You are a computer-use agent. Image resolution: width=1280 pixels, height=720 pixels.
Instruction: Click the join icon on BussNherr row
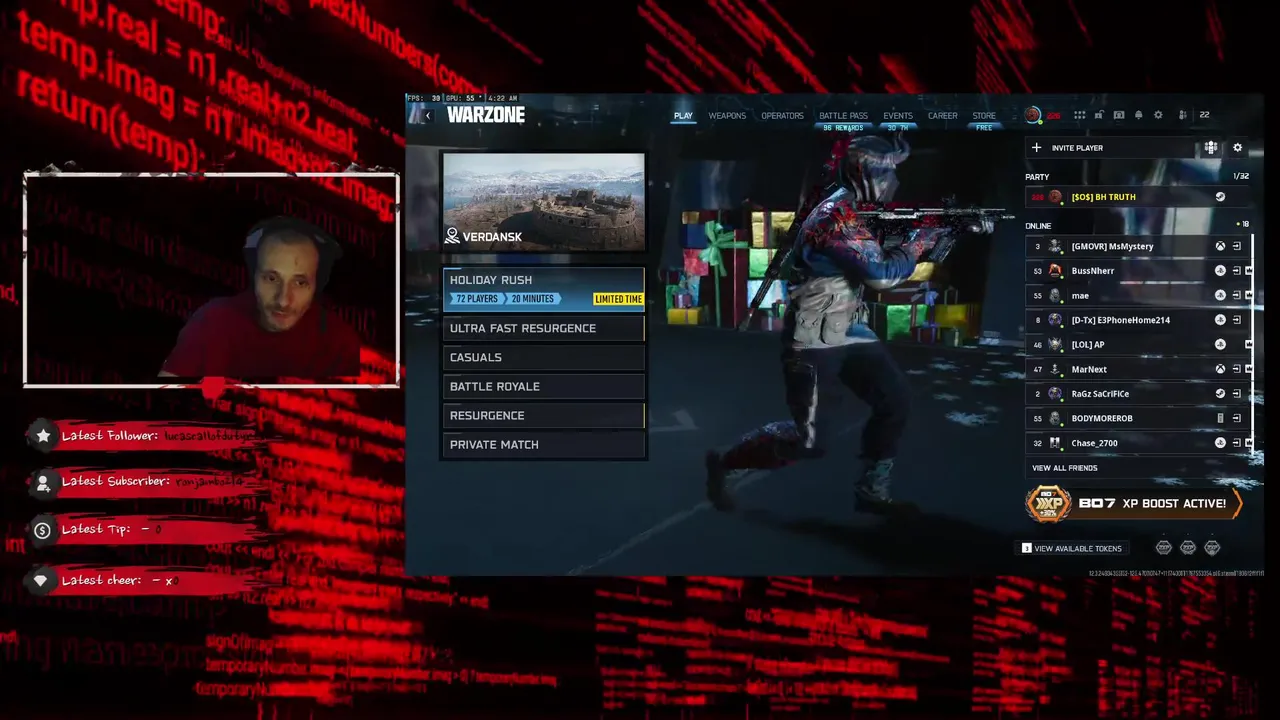1237,271
